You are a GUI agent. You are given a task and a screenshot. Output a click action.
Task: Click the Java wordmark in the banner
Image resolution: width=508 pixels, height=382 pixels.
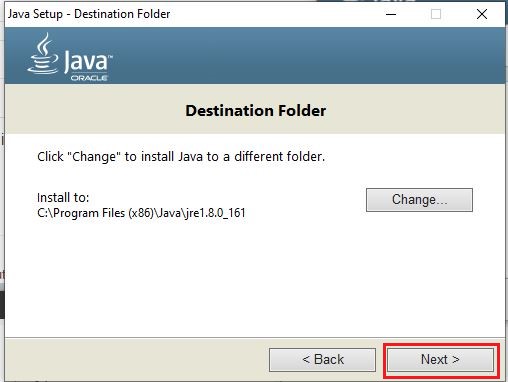point(87,61)
